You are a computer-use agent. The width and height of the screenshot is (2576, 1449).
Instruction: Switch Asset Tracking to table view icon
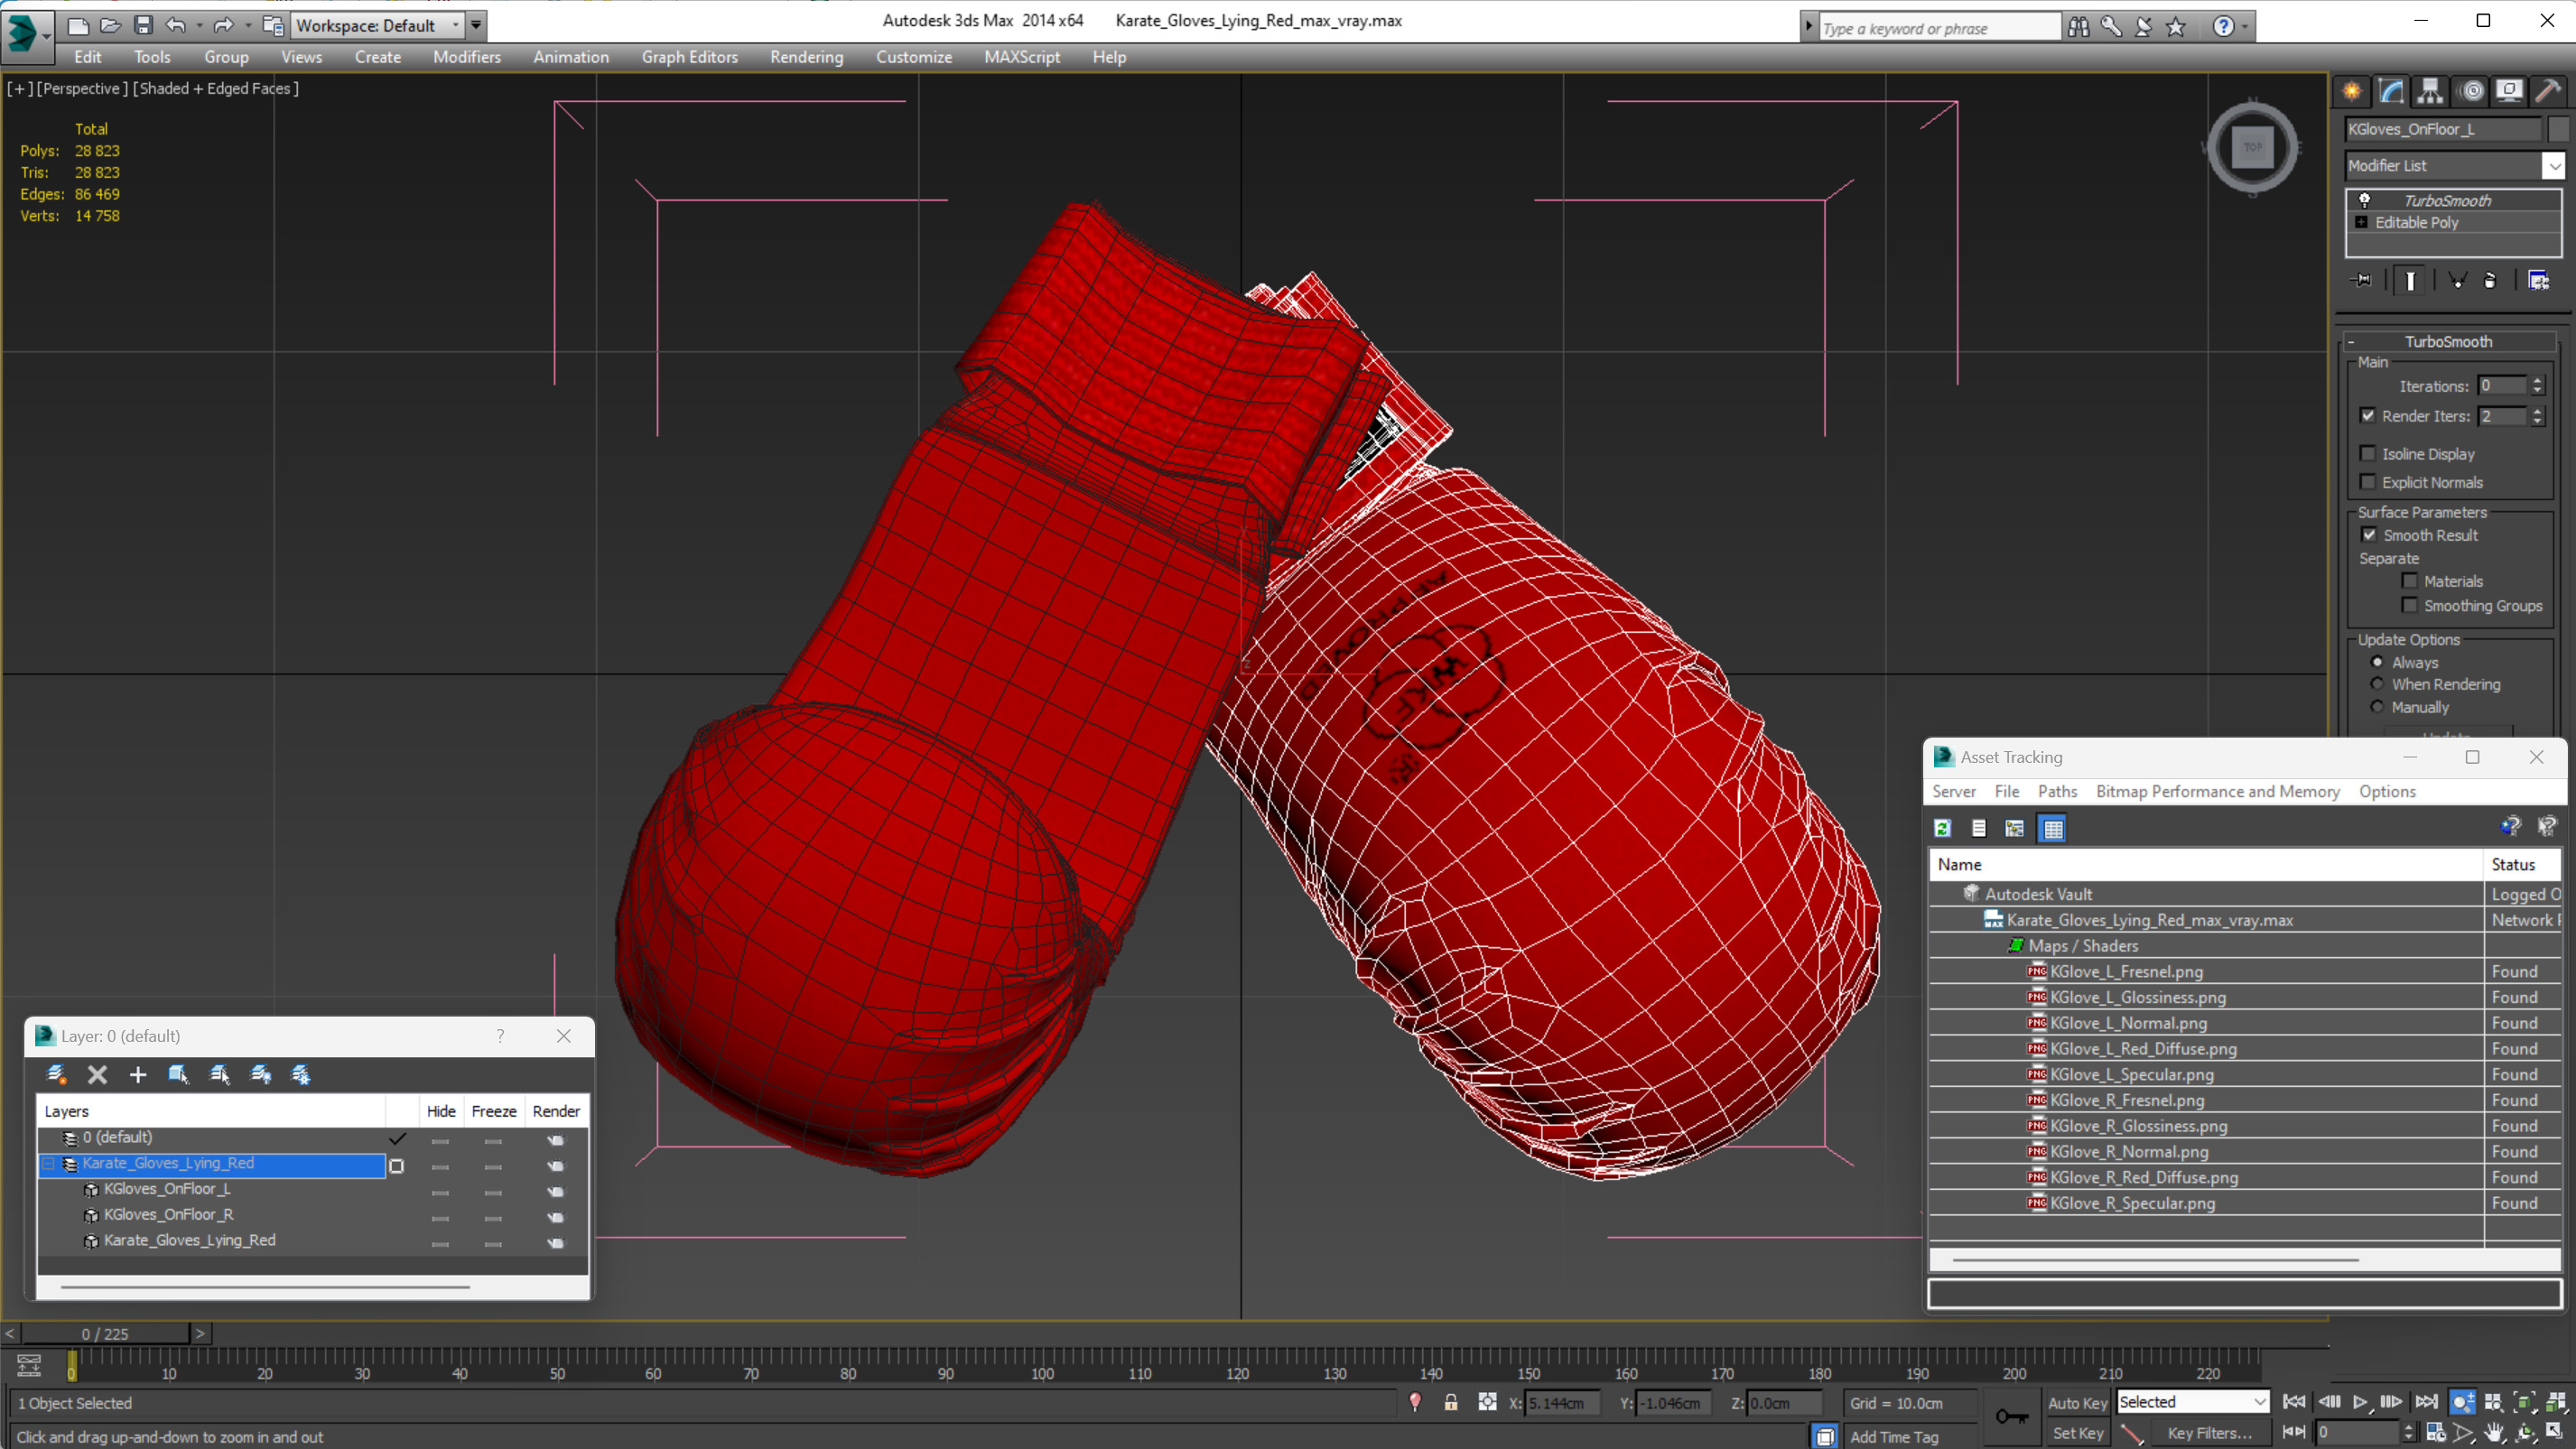point(2052,828)
